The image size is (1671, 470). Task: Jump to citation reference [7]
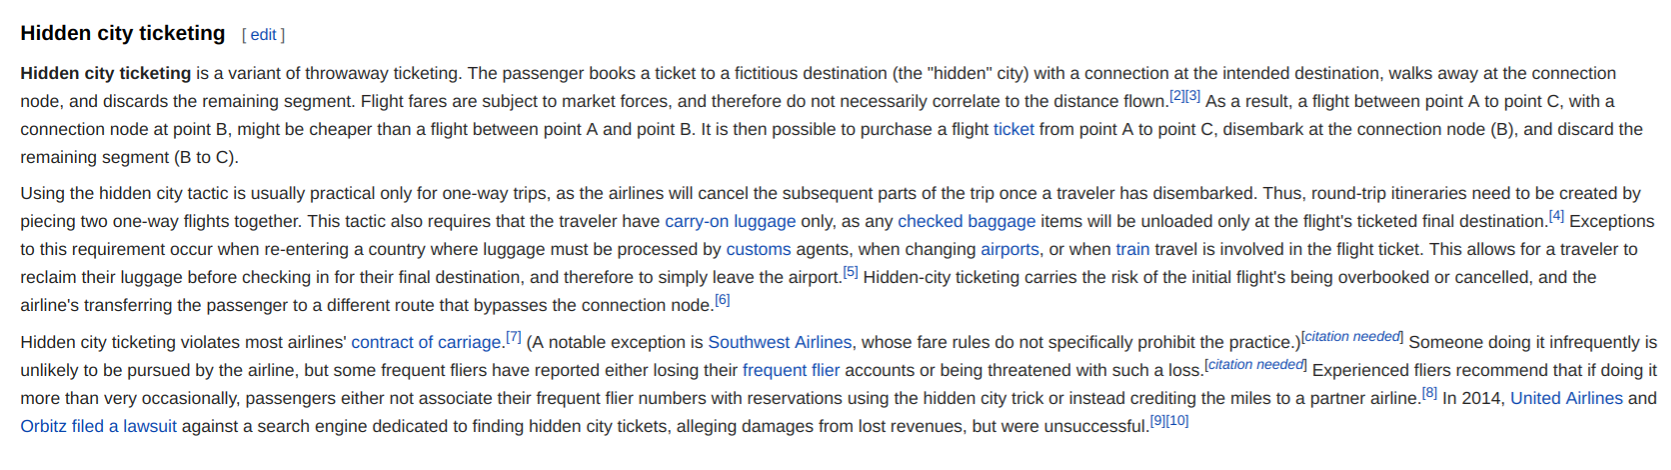(x=513, y=337)
